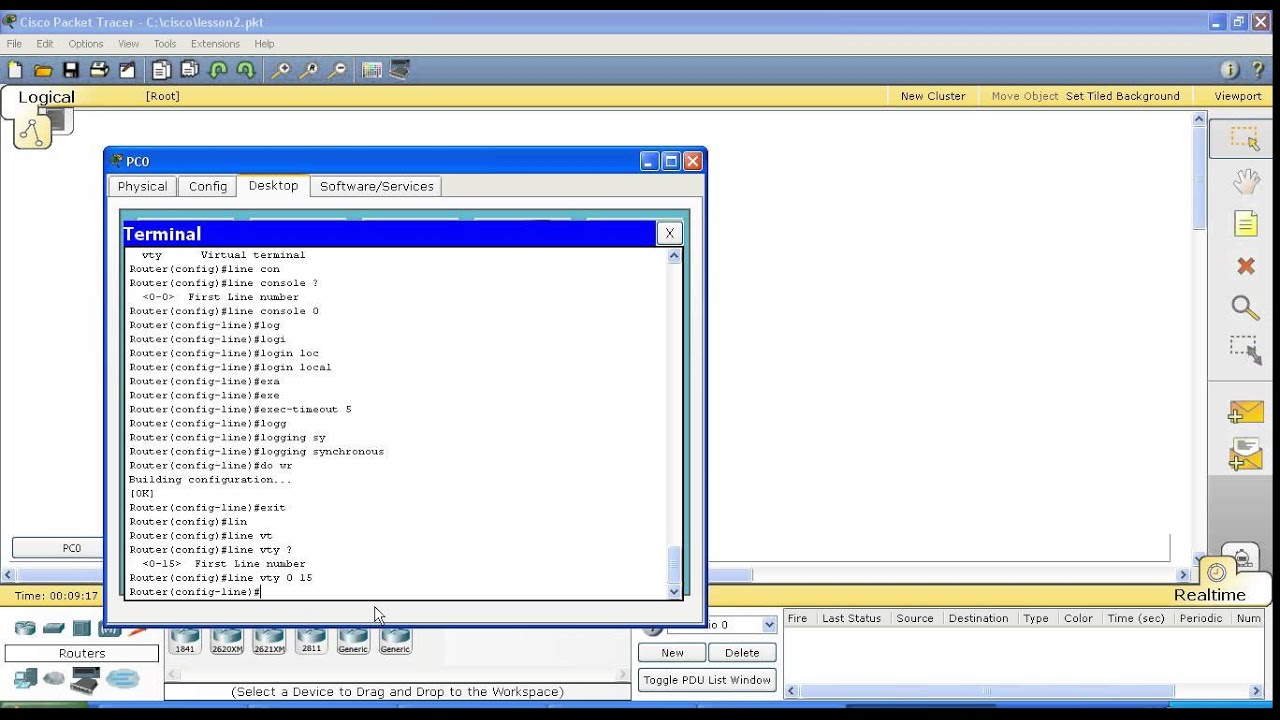Click the terminal scrollbar up arrow

point(674,256)
